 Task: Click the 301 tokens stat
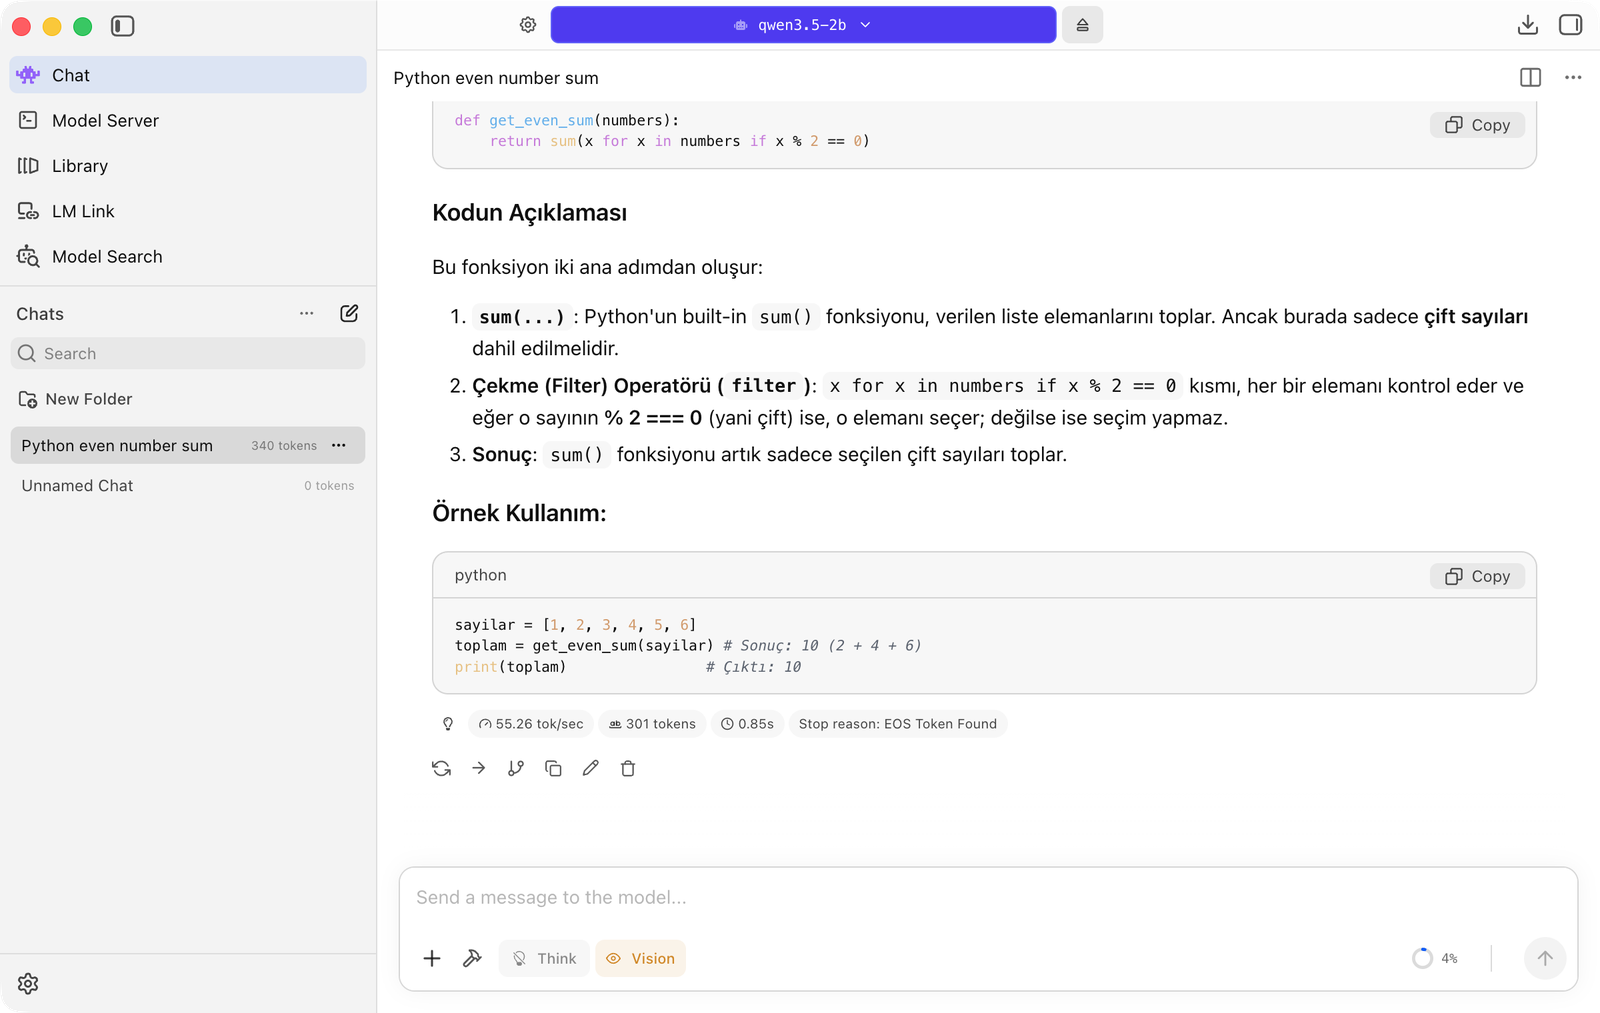(x=653, y=724)
